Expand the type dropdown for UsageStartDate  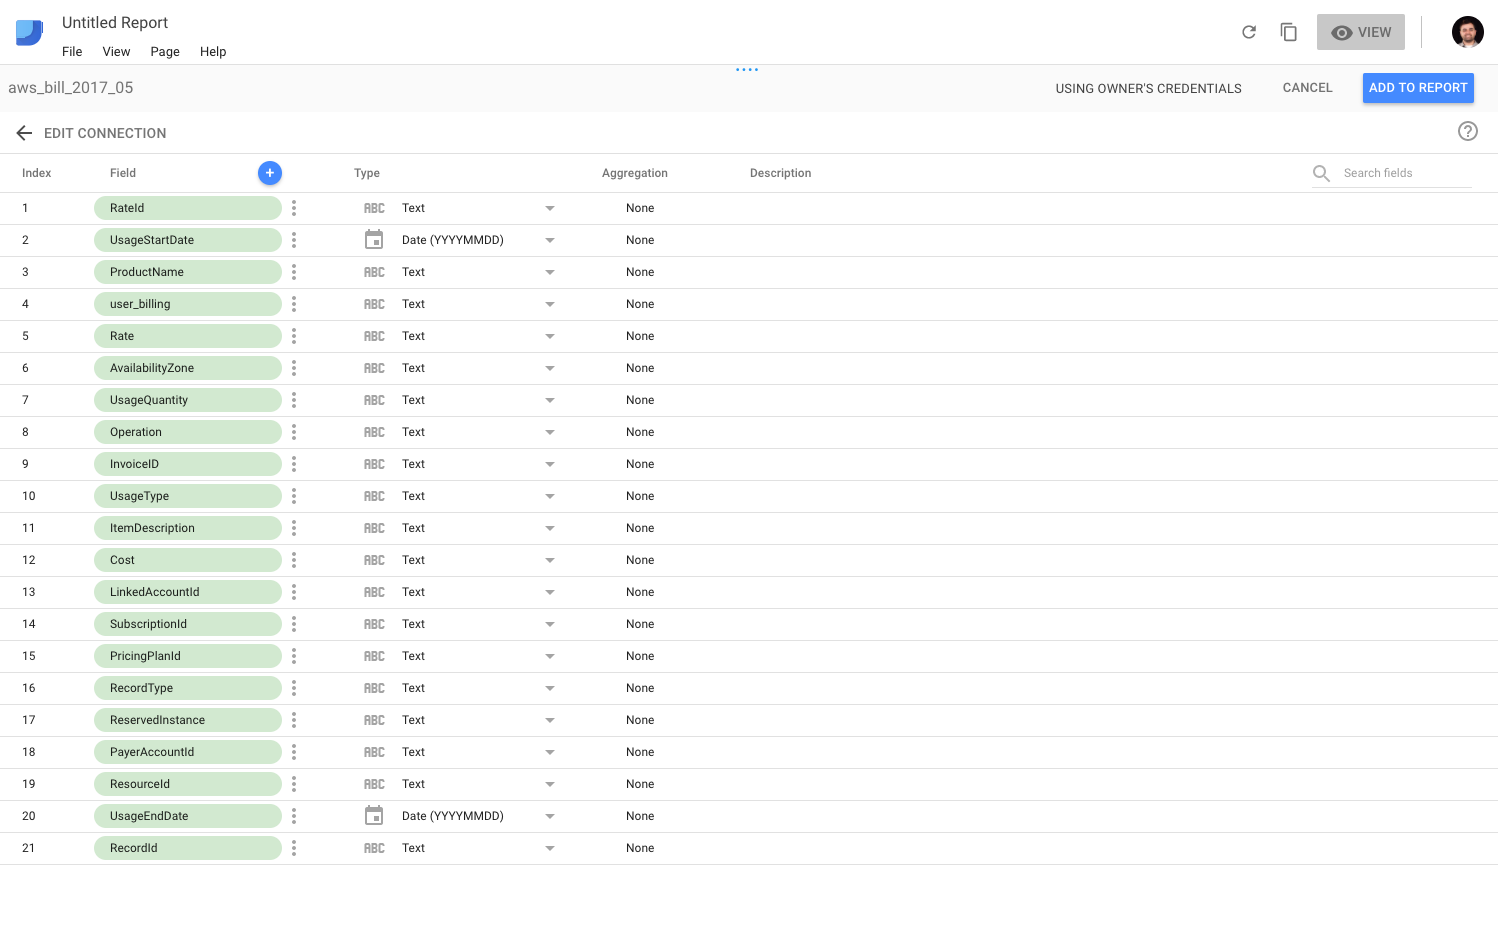tap(550, 240)
